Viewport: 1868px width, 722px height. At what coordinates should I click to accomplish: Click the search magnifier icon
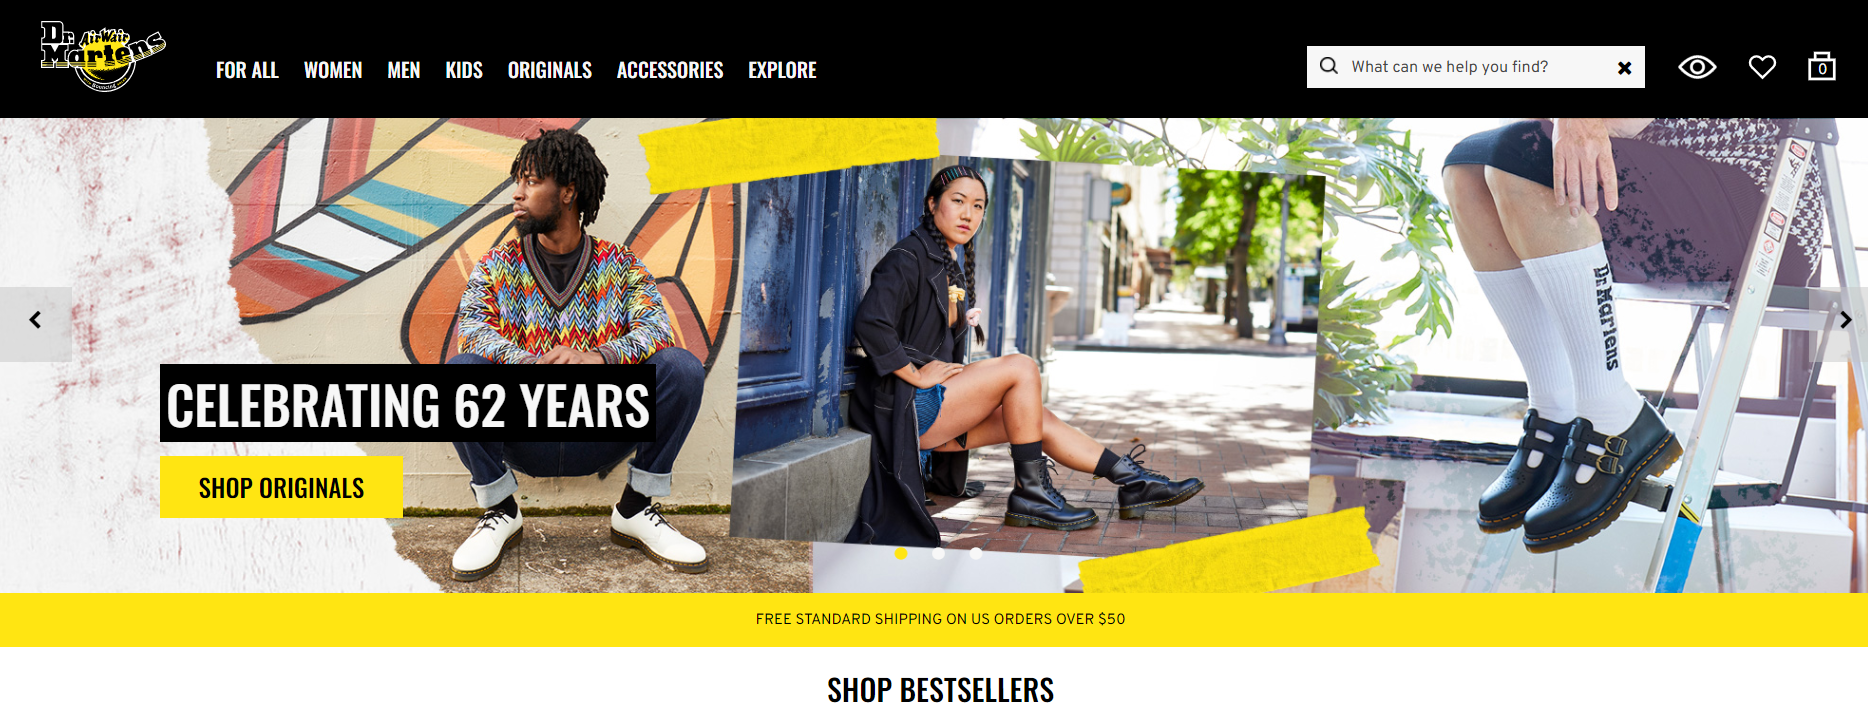[x=1329, y=66]
